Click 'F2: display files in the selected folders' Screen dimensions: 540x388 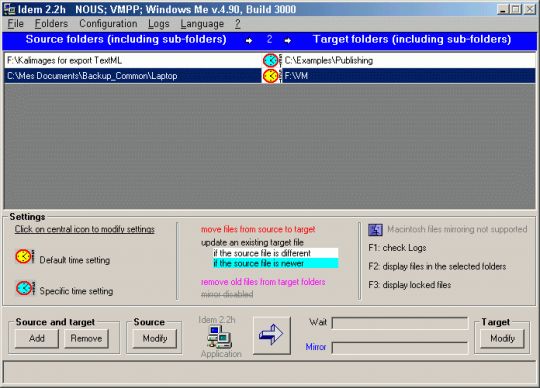(x=437, y=266)
